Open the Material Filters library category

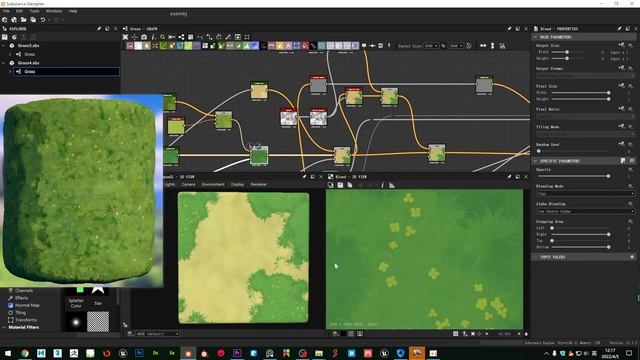coord(23,327)
